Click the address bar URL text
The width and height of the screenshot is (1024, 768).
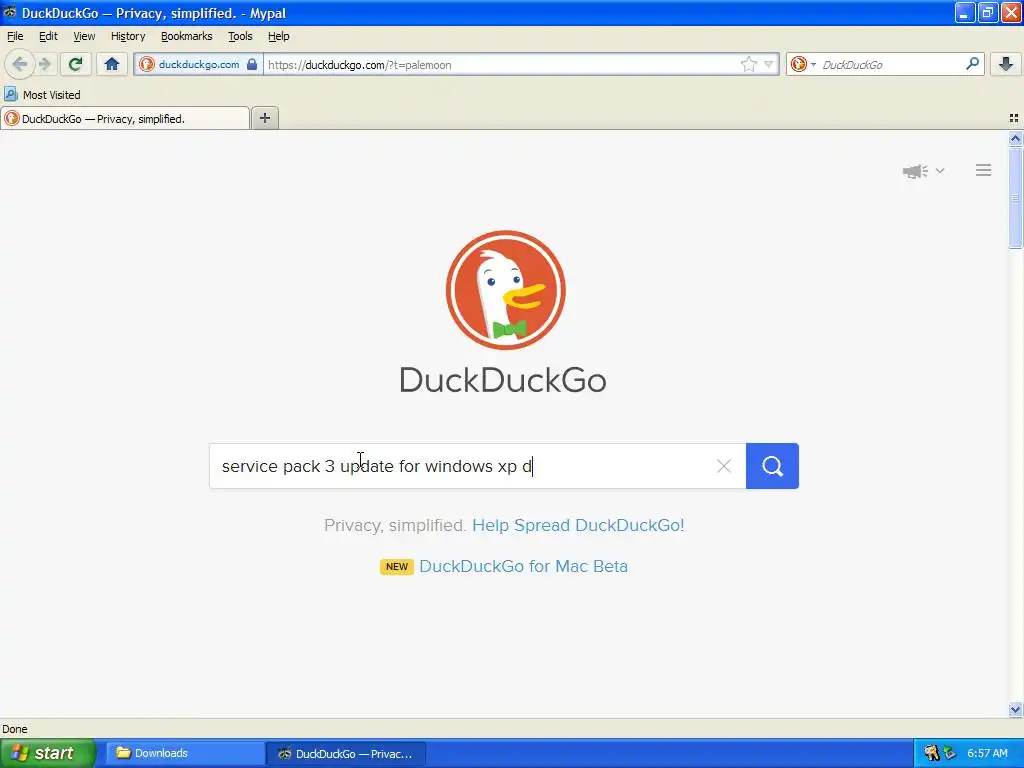(x=359, y=65)
